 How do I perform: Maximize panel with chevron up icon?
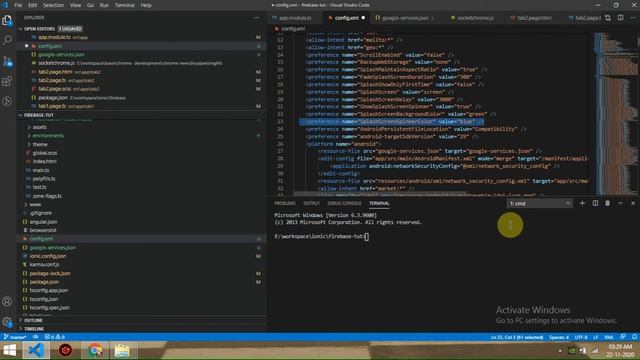coord(620,203)
